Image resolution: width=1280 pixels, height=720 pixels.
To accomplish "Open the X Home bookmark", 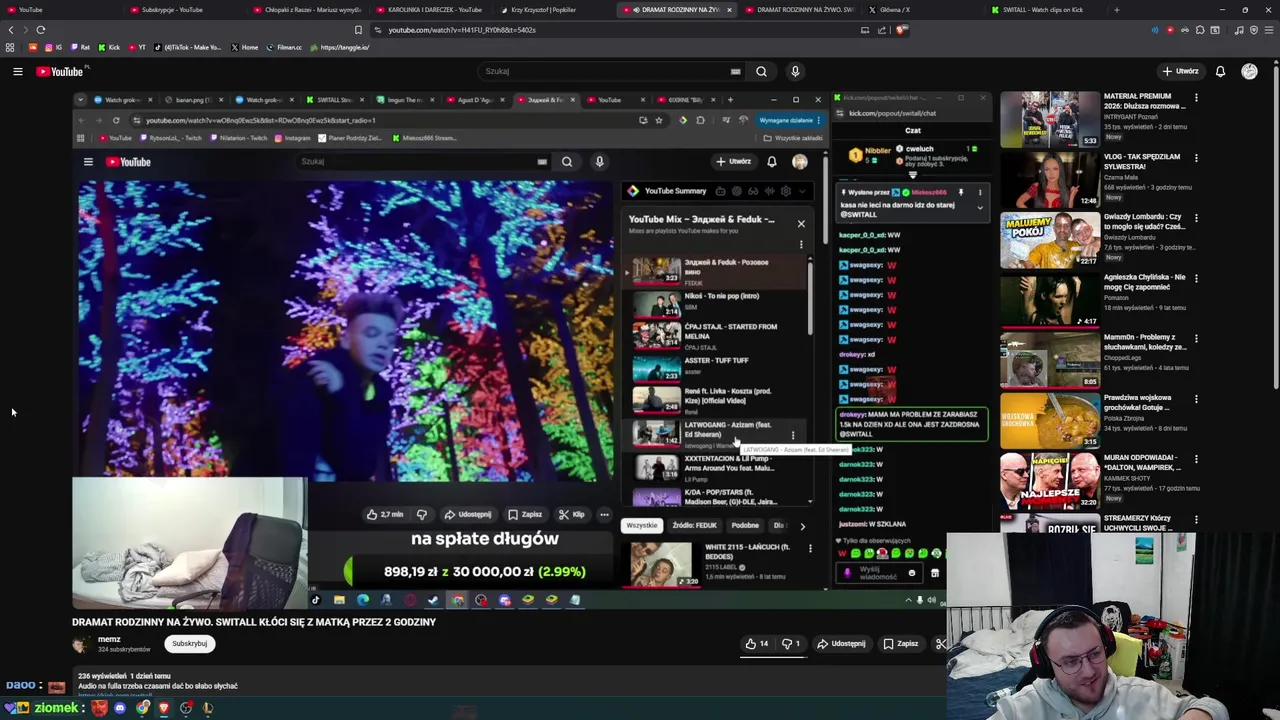I will pyautogui.click(x=244, y=47).
